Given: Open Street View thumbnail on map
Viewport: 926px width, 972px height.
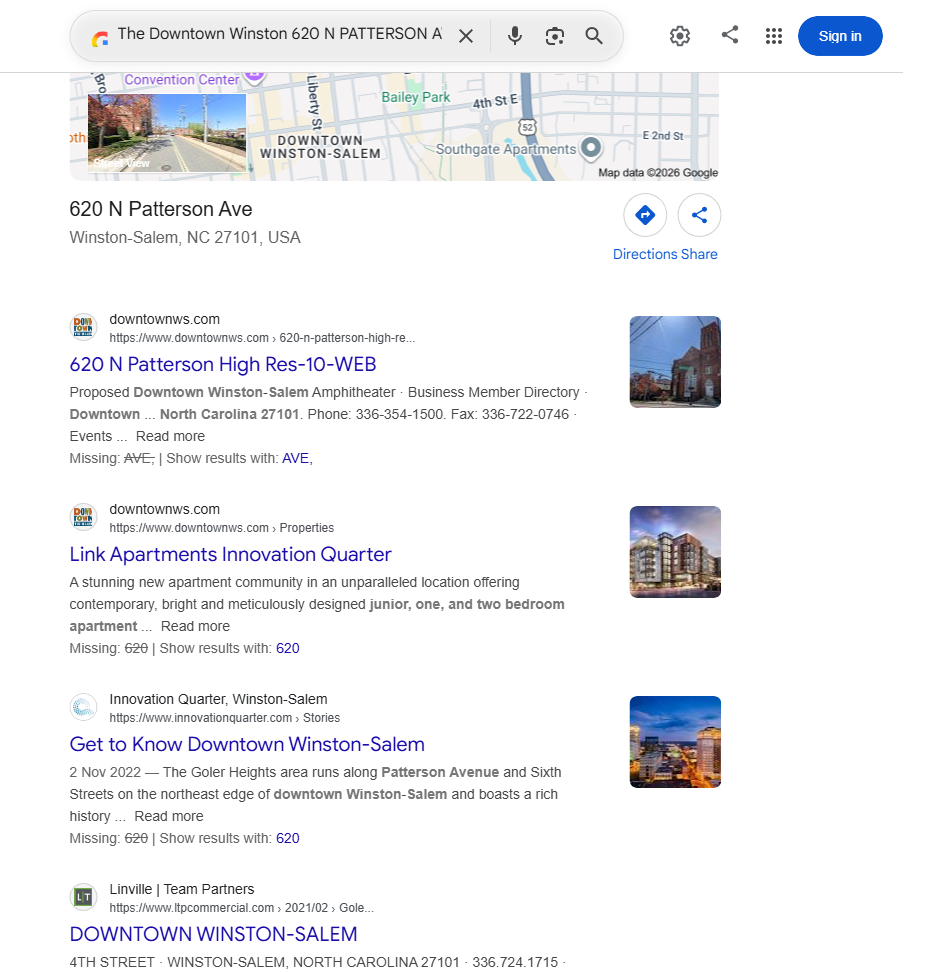Looking at the screenshot, I should pos(167,133).
